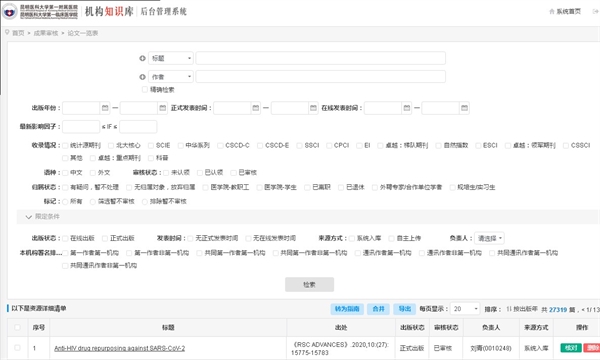Open calendar for 在线发表时间 start date
The width and height of the screenshot is (600, 360).
(407, 108)
